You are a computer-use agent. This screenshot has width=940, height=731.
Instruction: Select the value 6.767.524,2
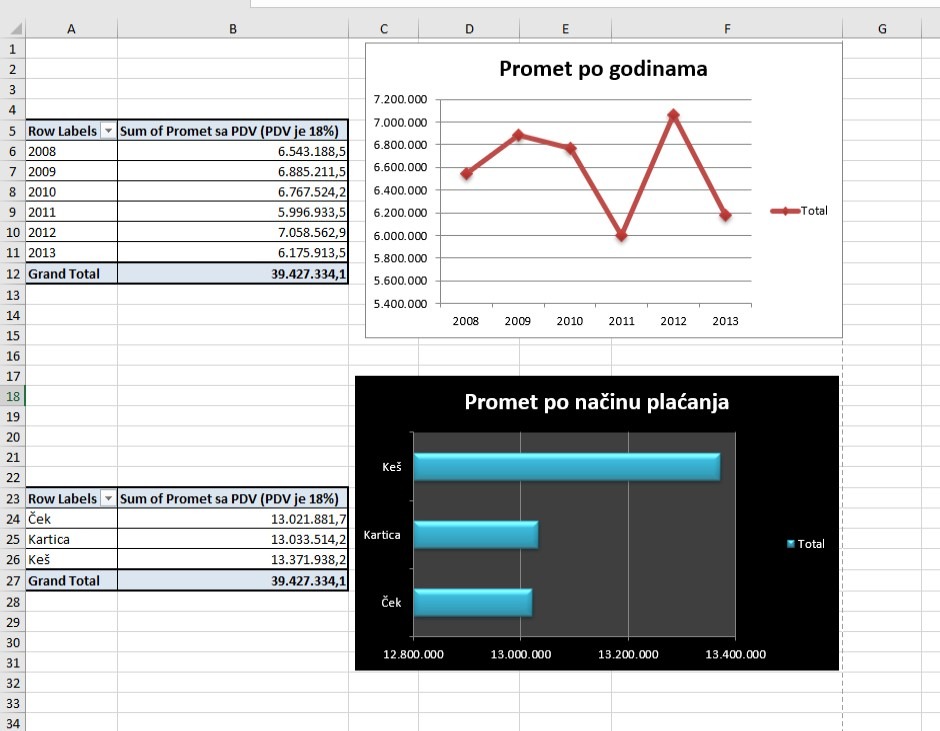pos(233,192)
